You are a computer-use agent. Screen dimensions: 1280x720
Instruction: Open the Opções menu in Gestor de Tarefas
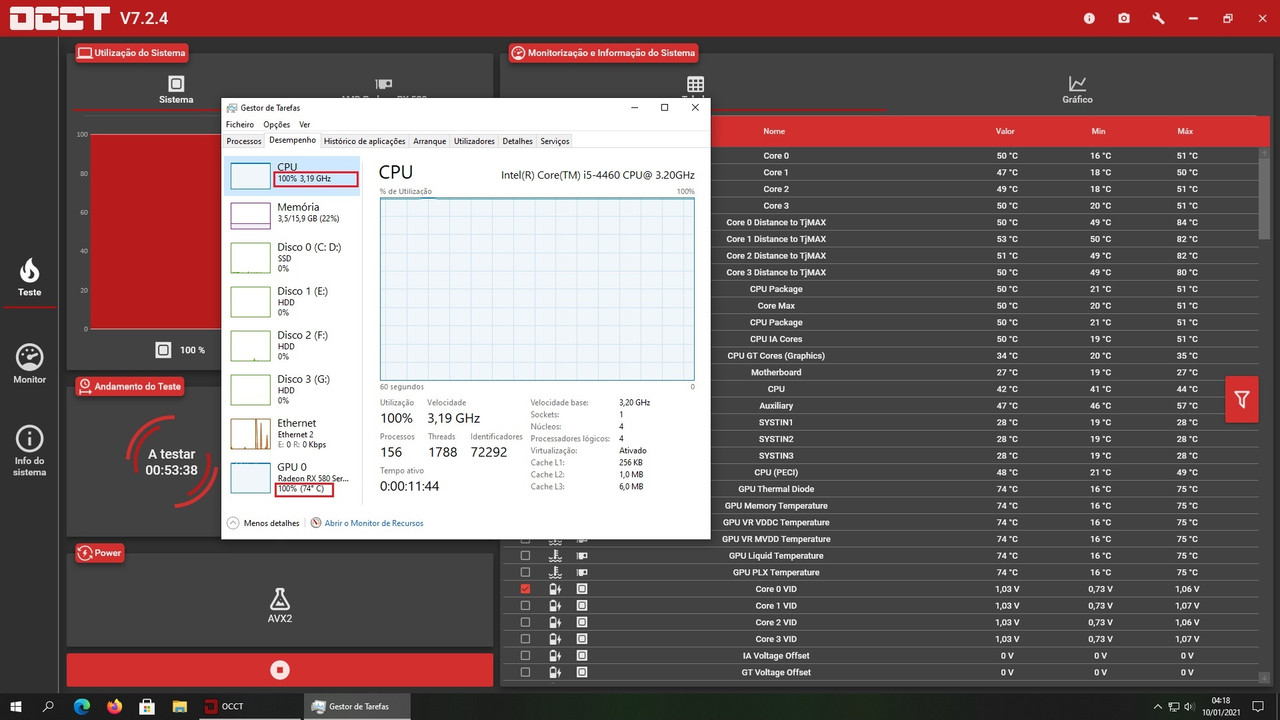(277, 125)
